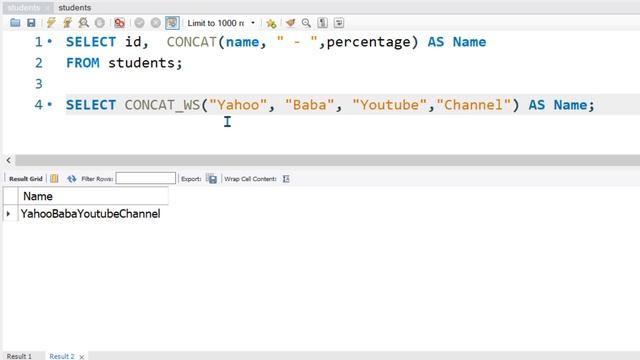Focus the Filter Rows input field
The image size is (640, 360).
click(146, 178)
